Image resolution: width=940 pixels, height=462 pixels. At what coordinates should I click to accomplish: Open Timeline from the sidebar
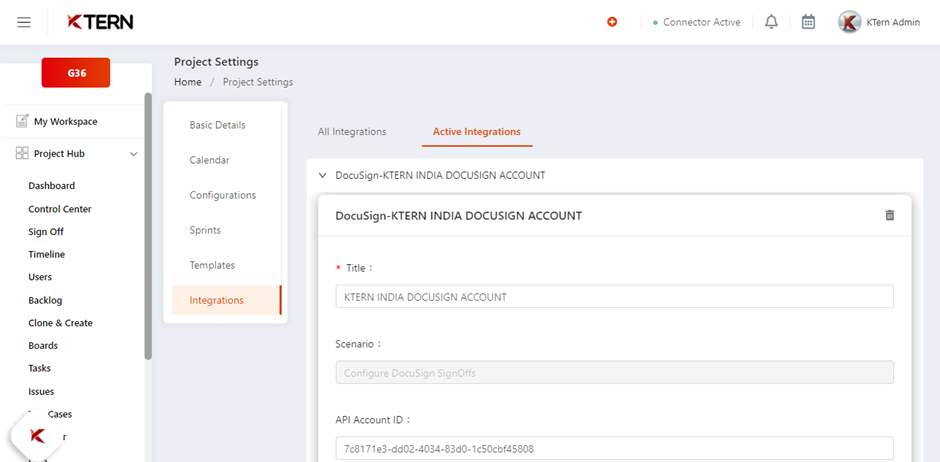[46, 254]
